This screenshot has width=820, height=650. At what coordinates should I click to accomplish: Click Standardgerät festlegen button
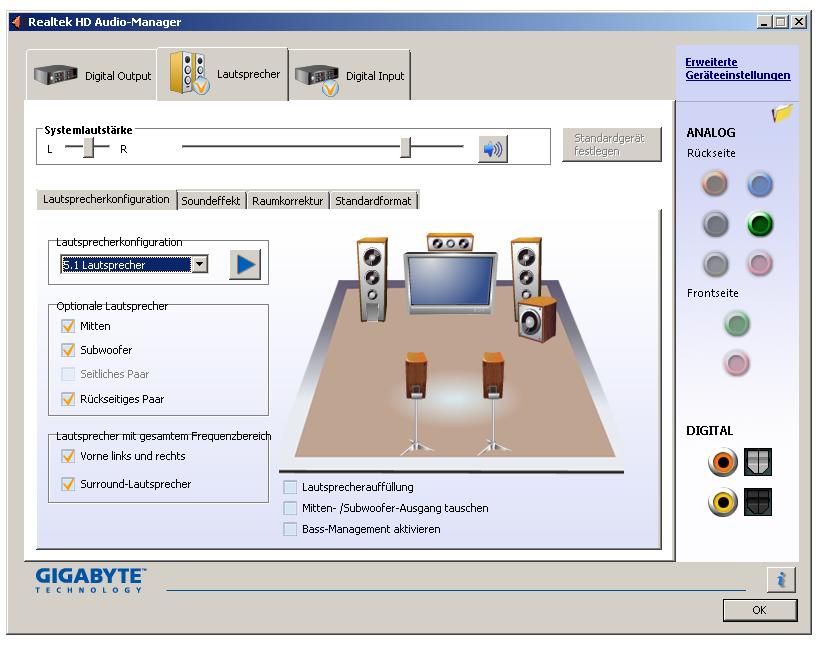pyautogui.click(x=612, y=145)
